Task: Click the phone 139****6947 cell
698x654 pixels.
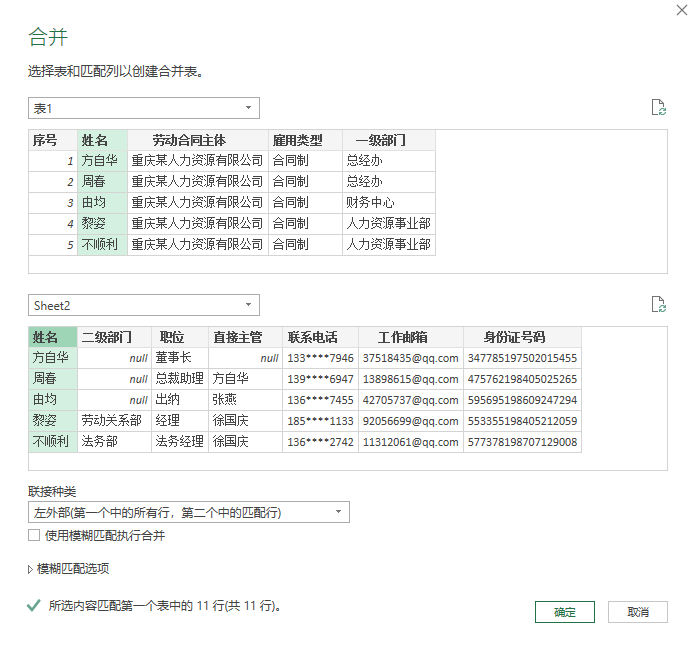Action: point(321,378)
